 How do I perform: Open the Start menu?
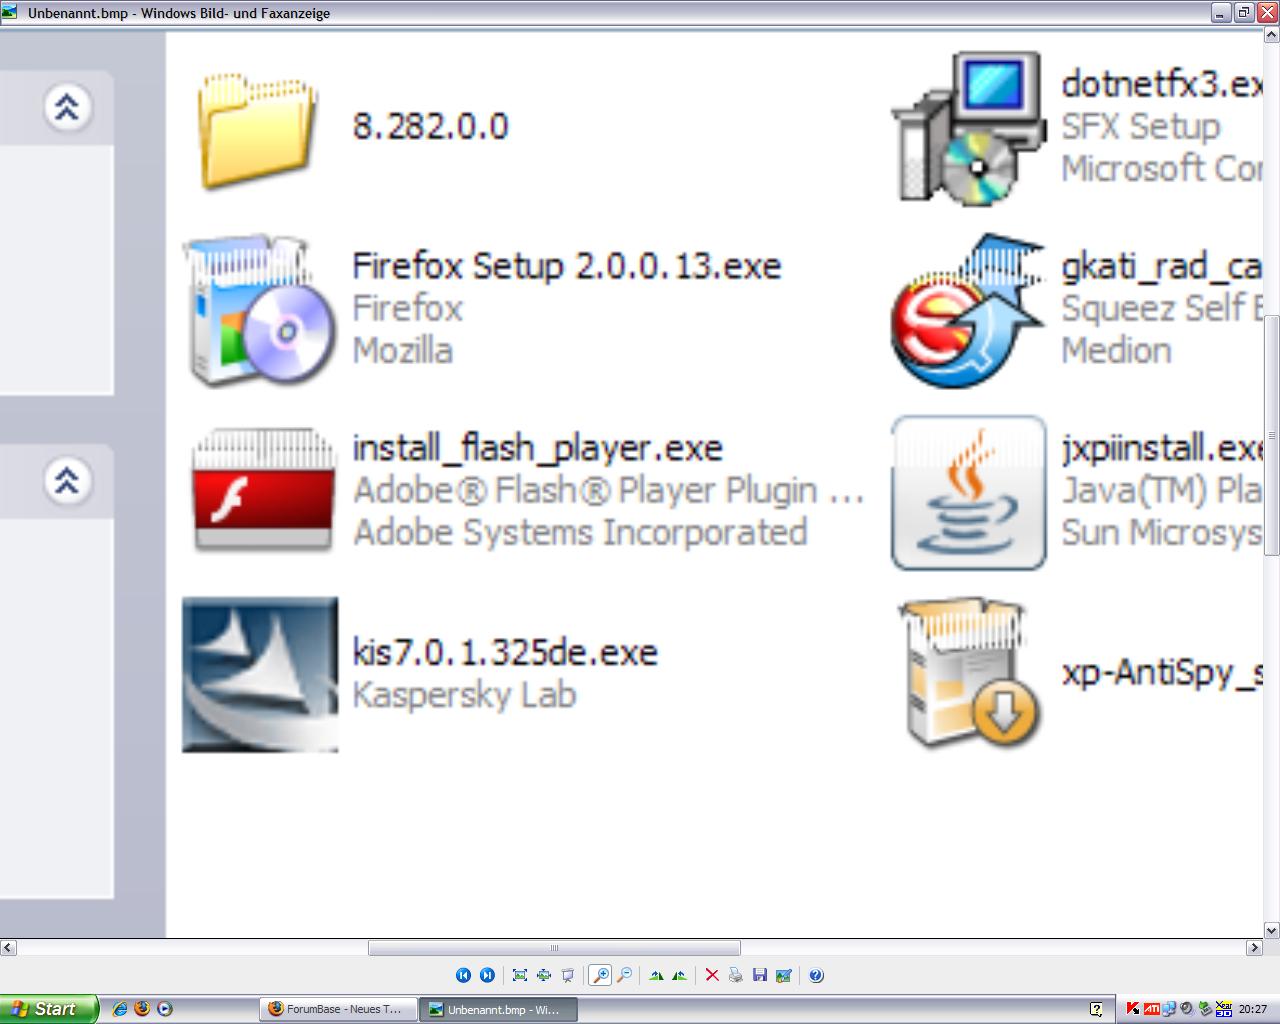click(x=49, y=1009)
